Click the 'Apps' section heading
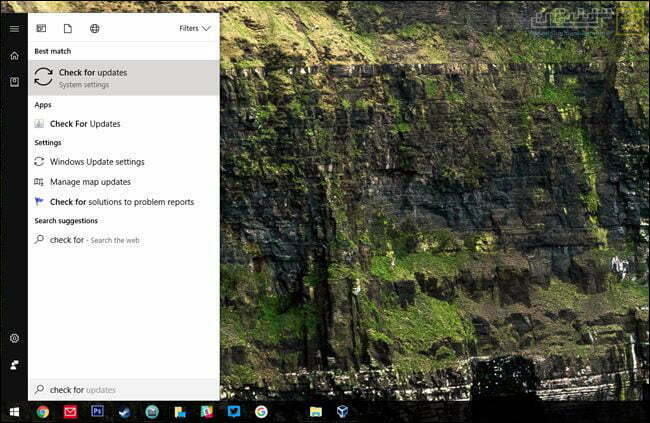This screenshot has height=423, width=650. tap(43, 105)
